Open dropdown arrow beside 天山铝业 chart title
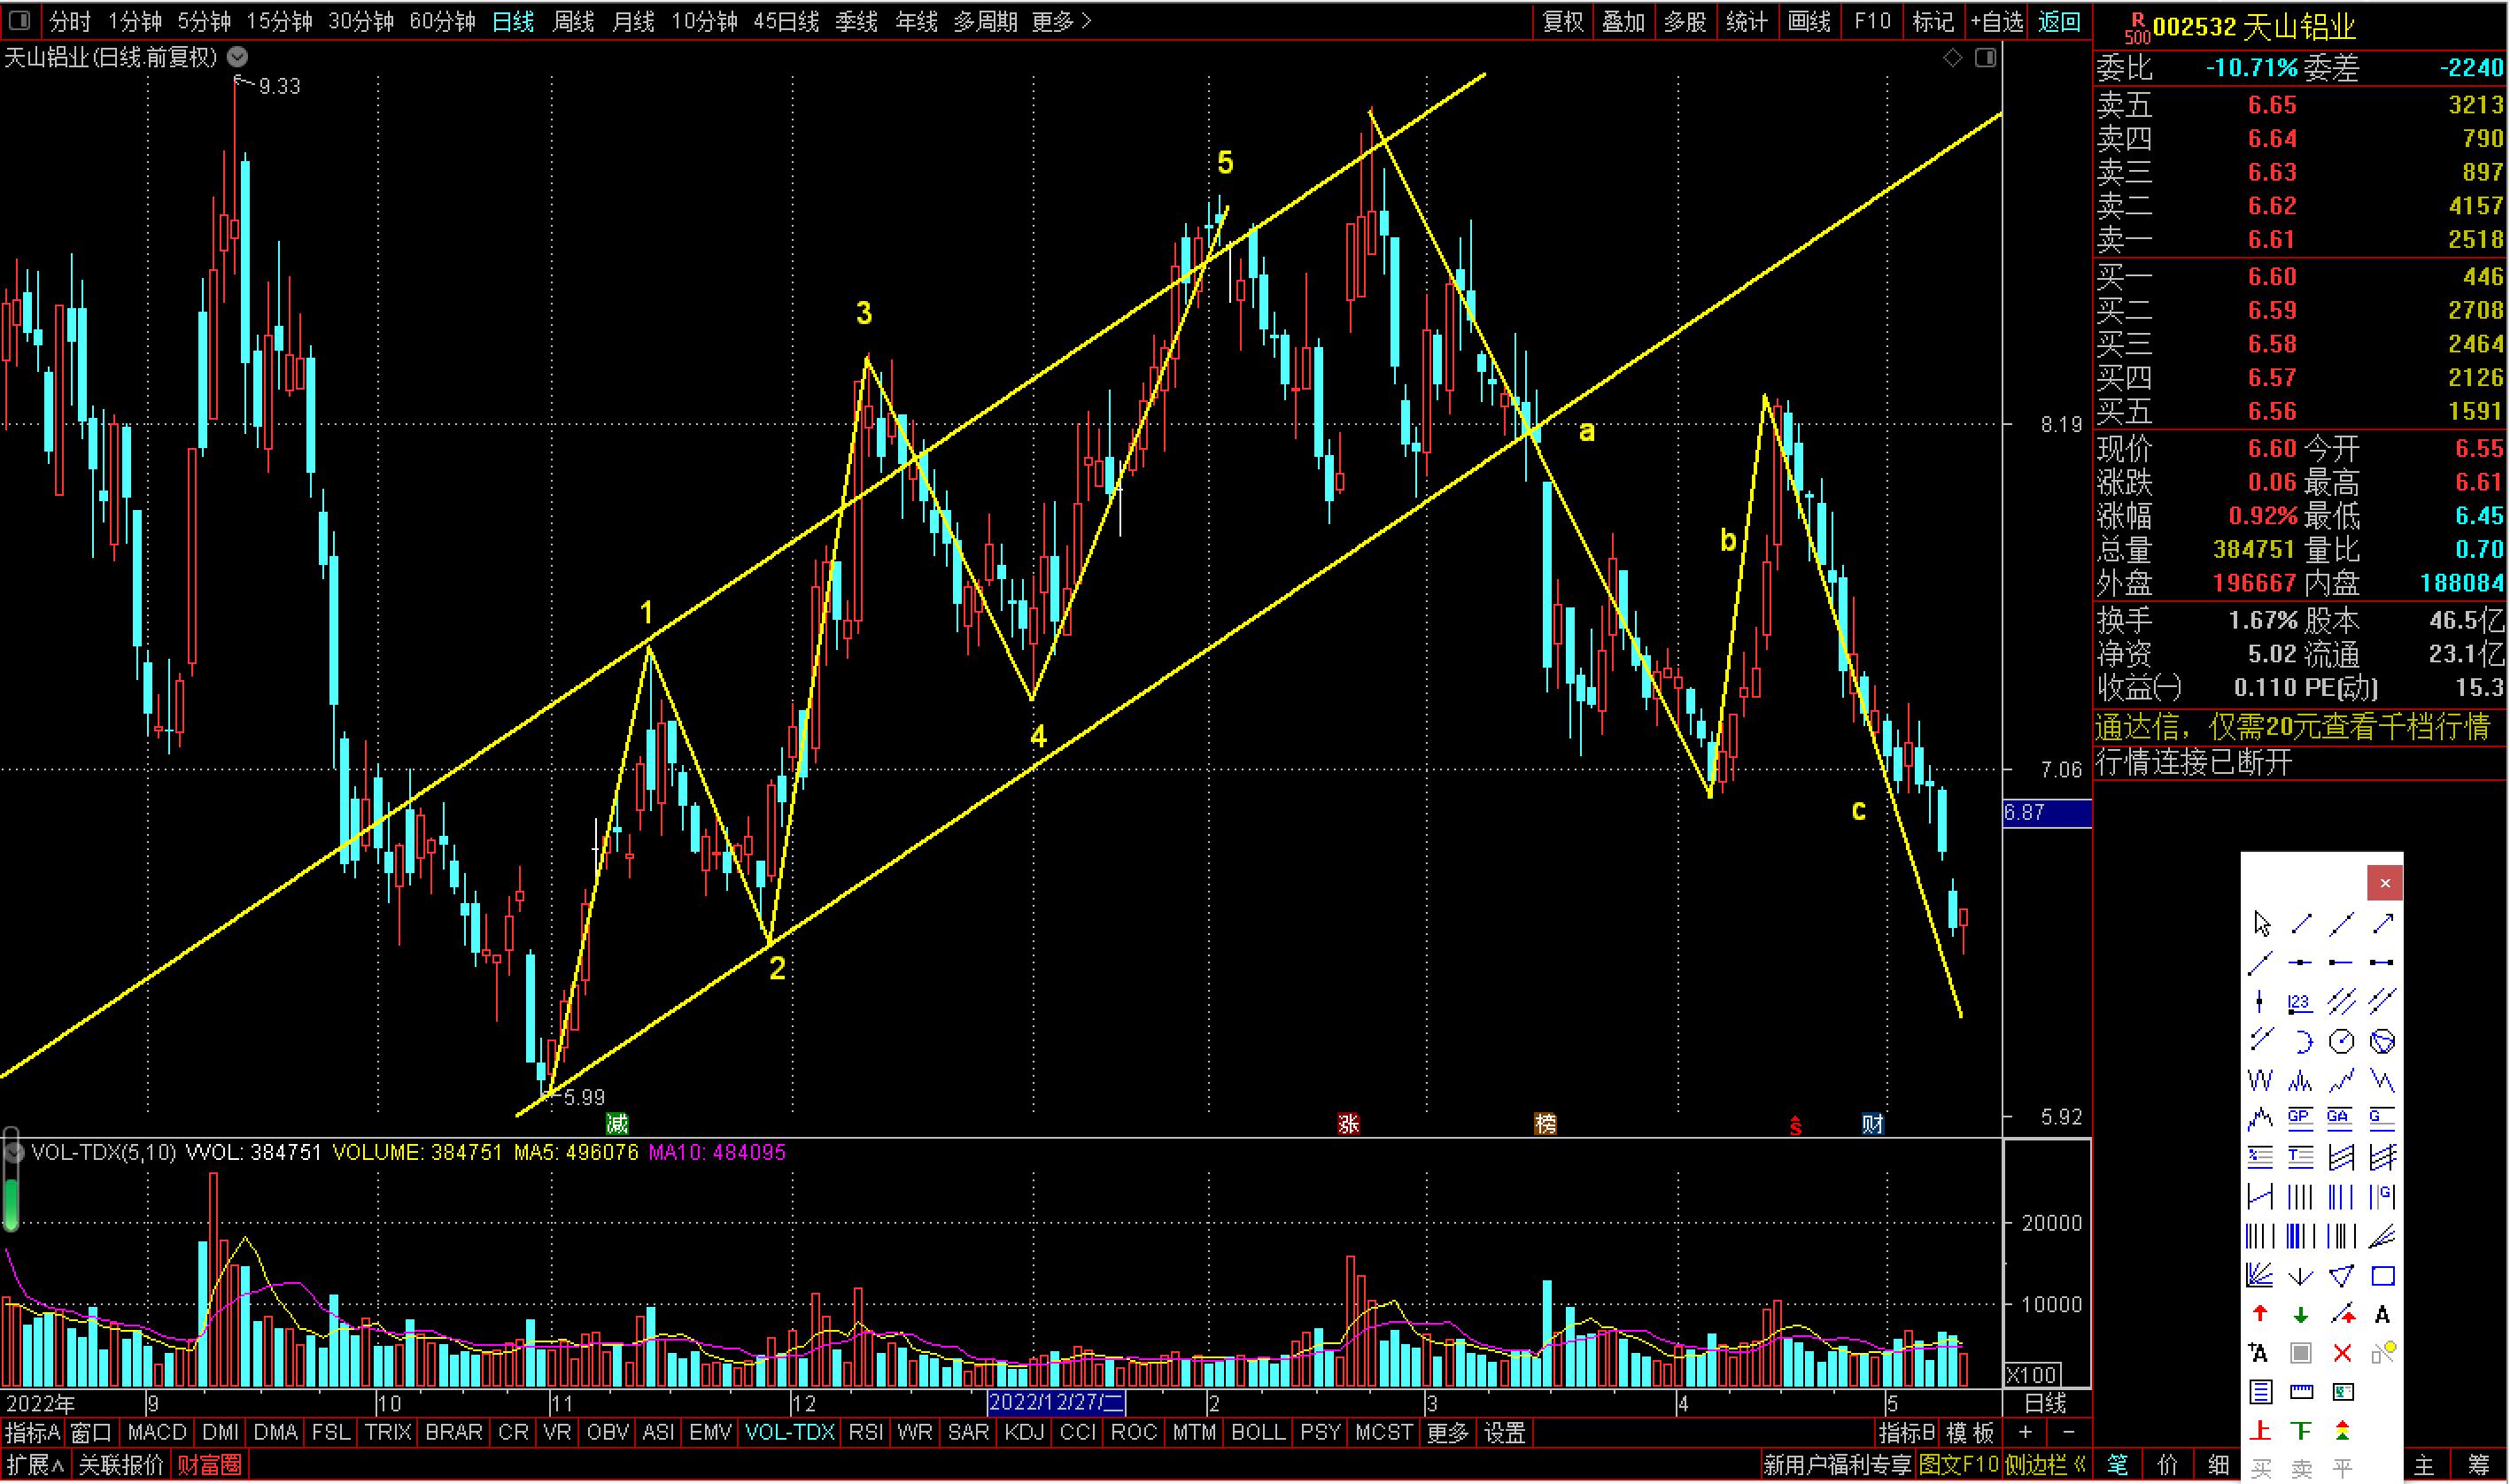The height and width of the screenshot is (1484, 2510). point(237,57)
